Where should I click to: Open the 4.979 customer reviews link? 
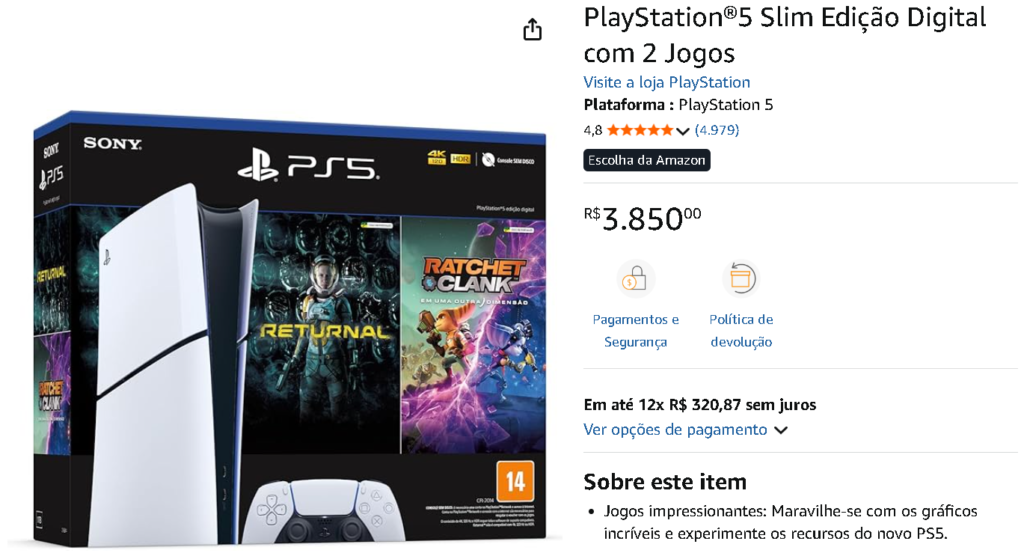[717, 130]
